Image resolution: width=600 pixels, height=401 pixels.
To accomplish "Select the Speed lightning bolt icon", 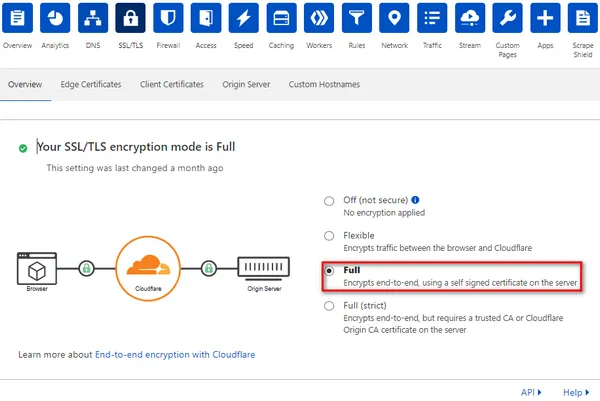I will [243, 18].
